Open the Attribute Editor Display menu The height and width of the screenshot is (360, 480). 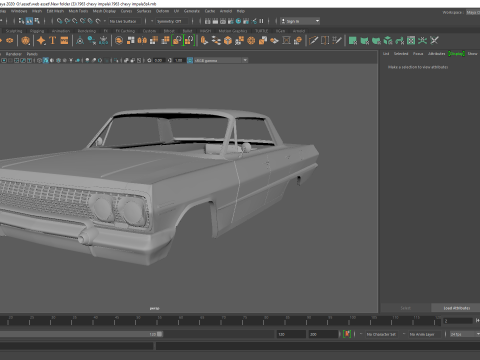(x=456, y=54)
